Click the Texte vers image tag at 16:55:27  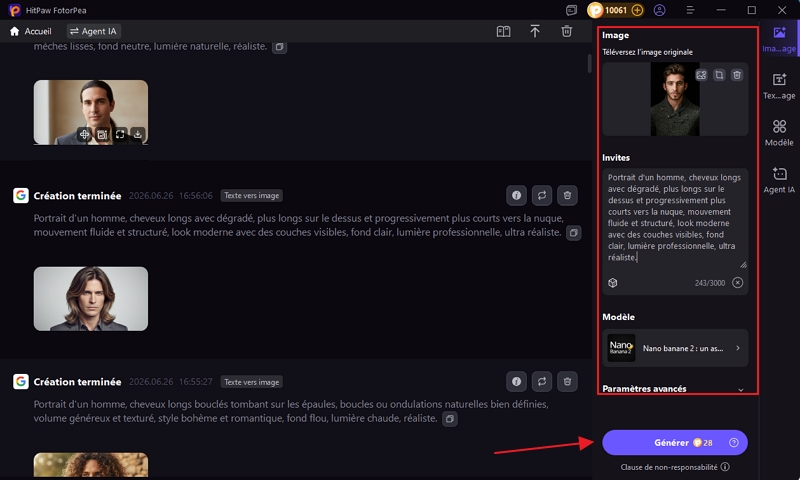(252, 382)
